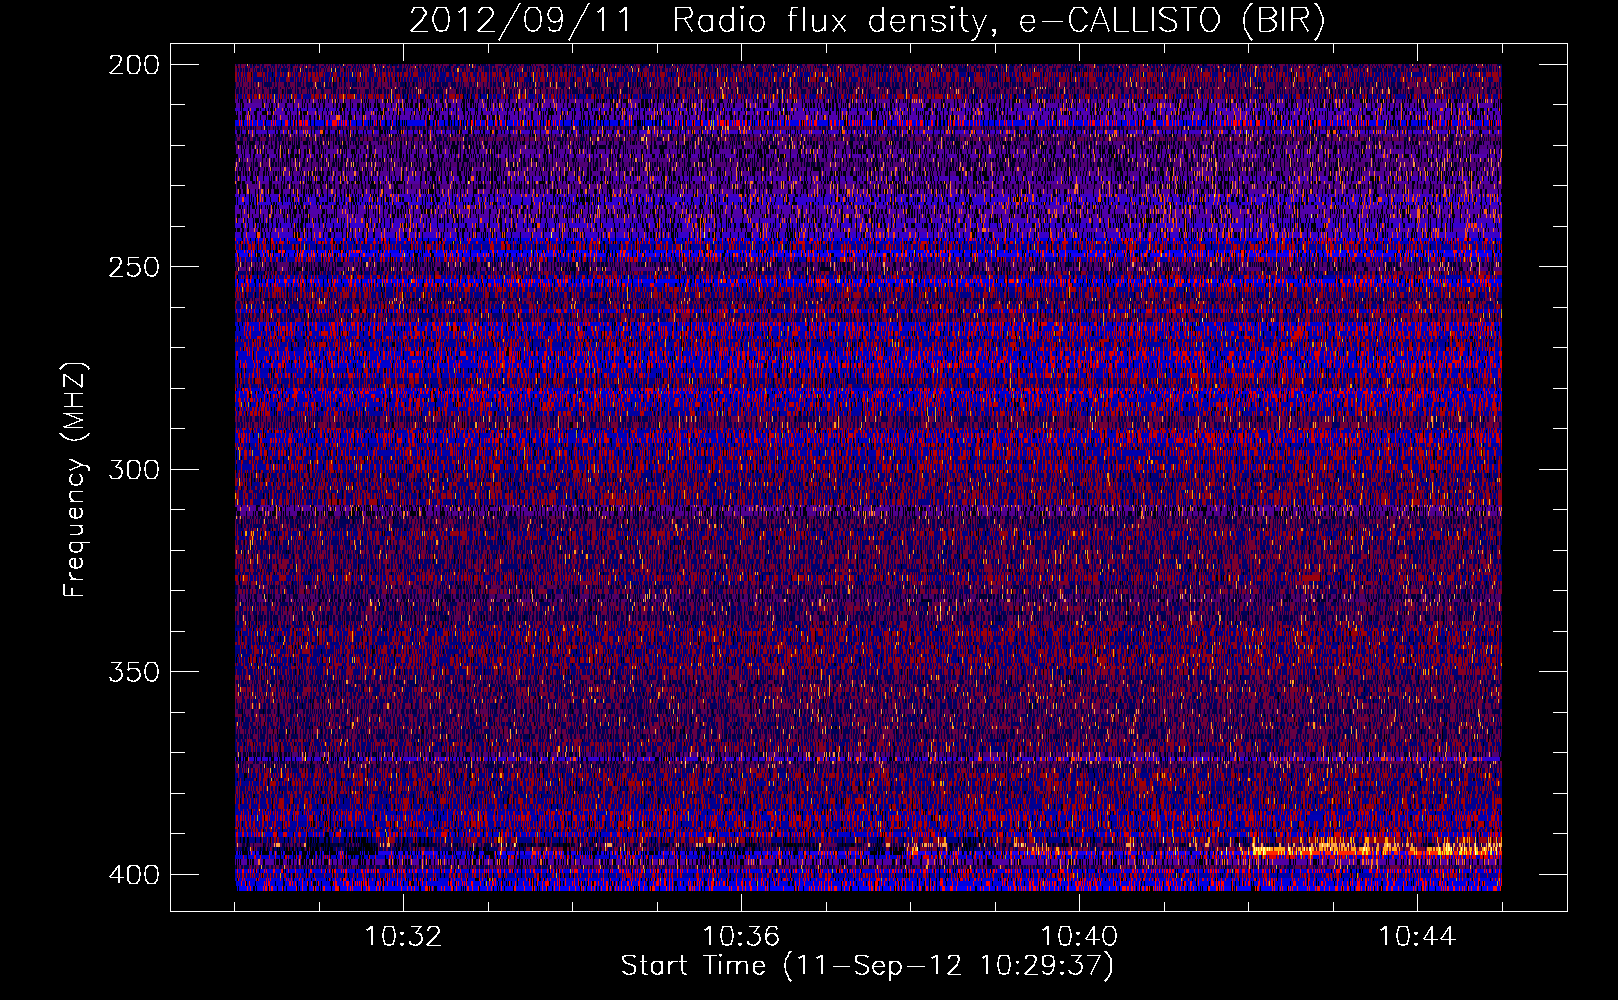The width and height of the screenshot is (1618, 1000).
Task: Select the 250 frequency tick label
Action: click(133, 267)
